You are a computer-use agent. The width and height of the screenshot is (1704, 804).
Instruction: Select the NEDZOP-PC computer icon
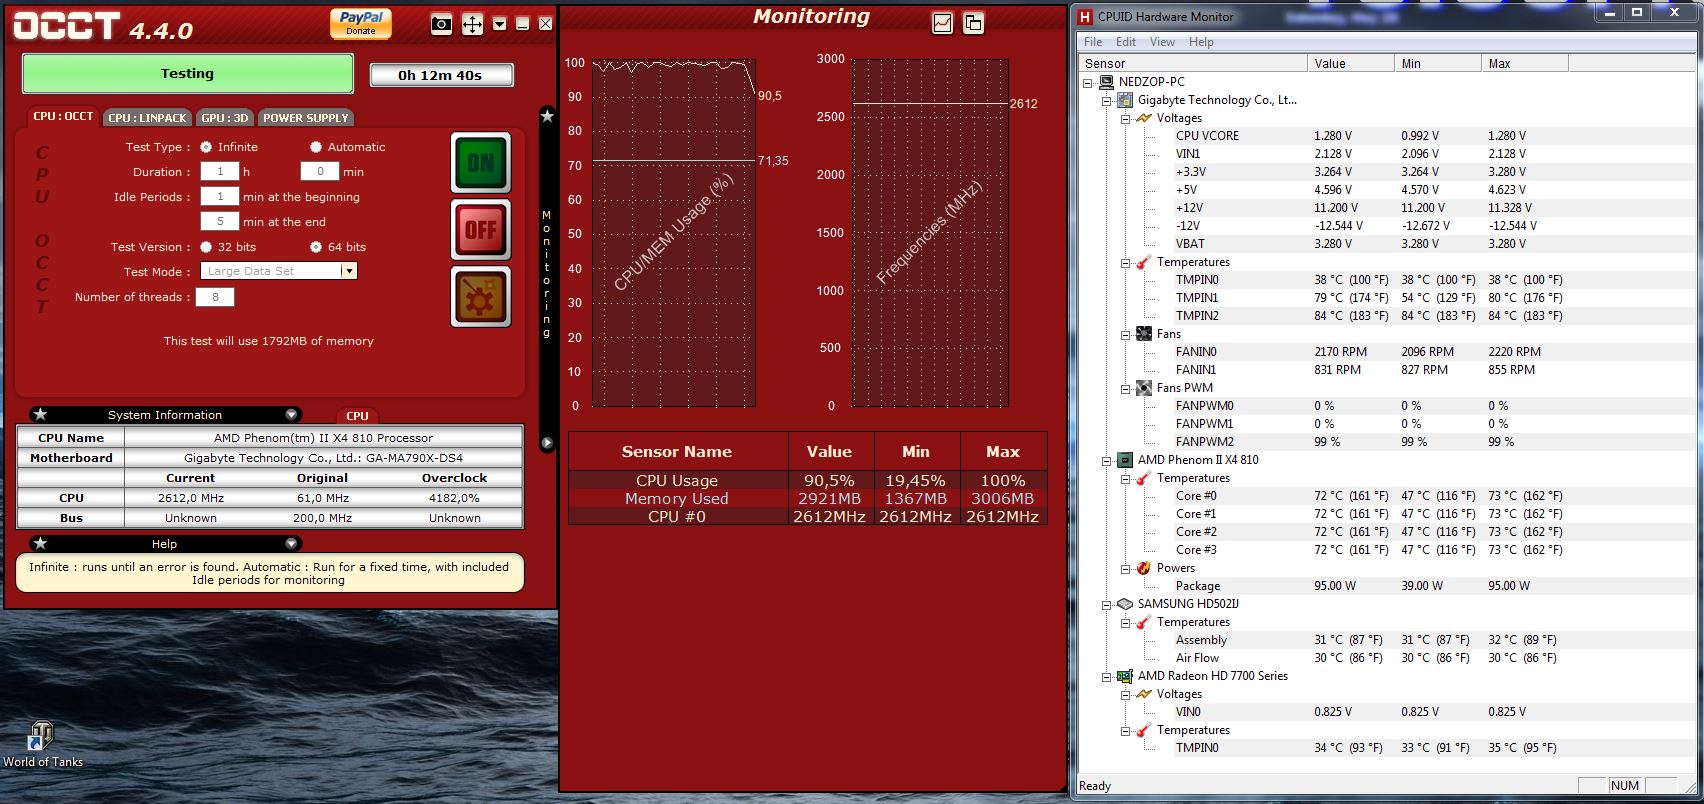click(x=1106, y=82)
